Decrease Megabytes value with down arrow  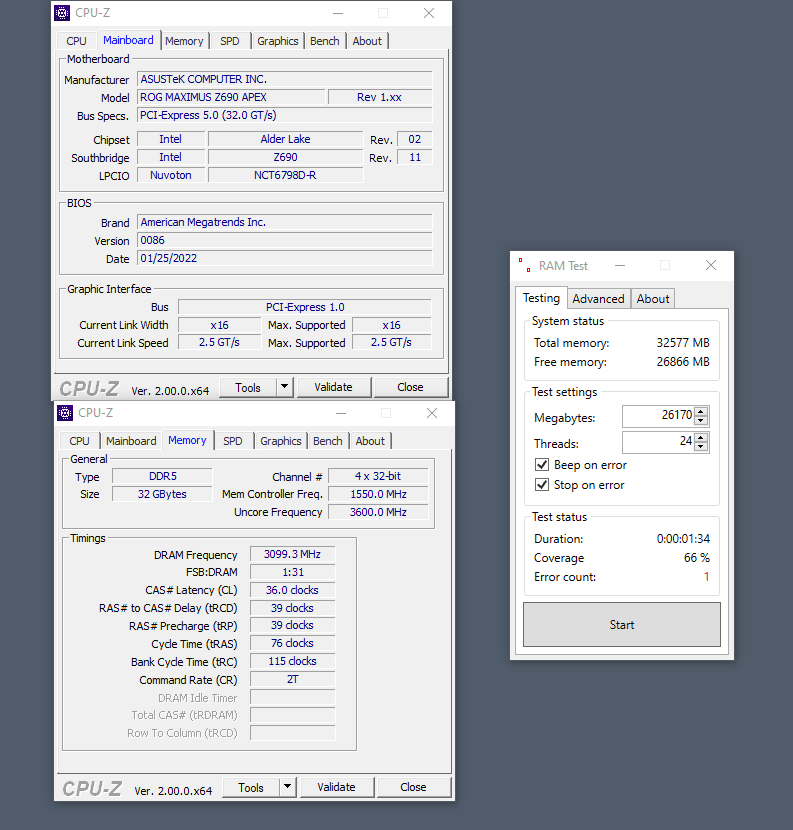(x=701, y=421)
